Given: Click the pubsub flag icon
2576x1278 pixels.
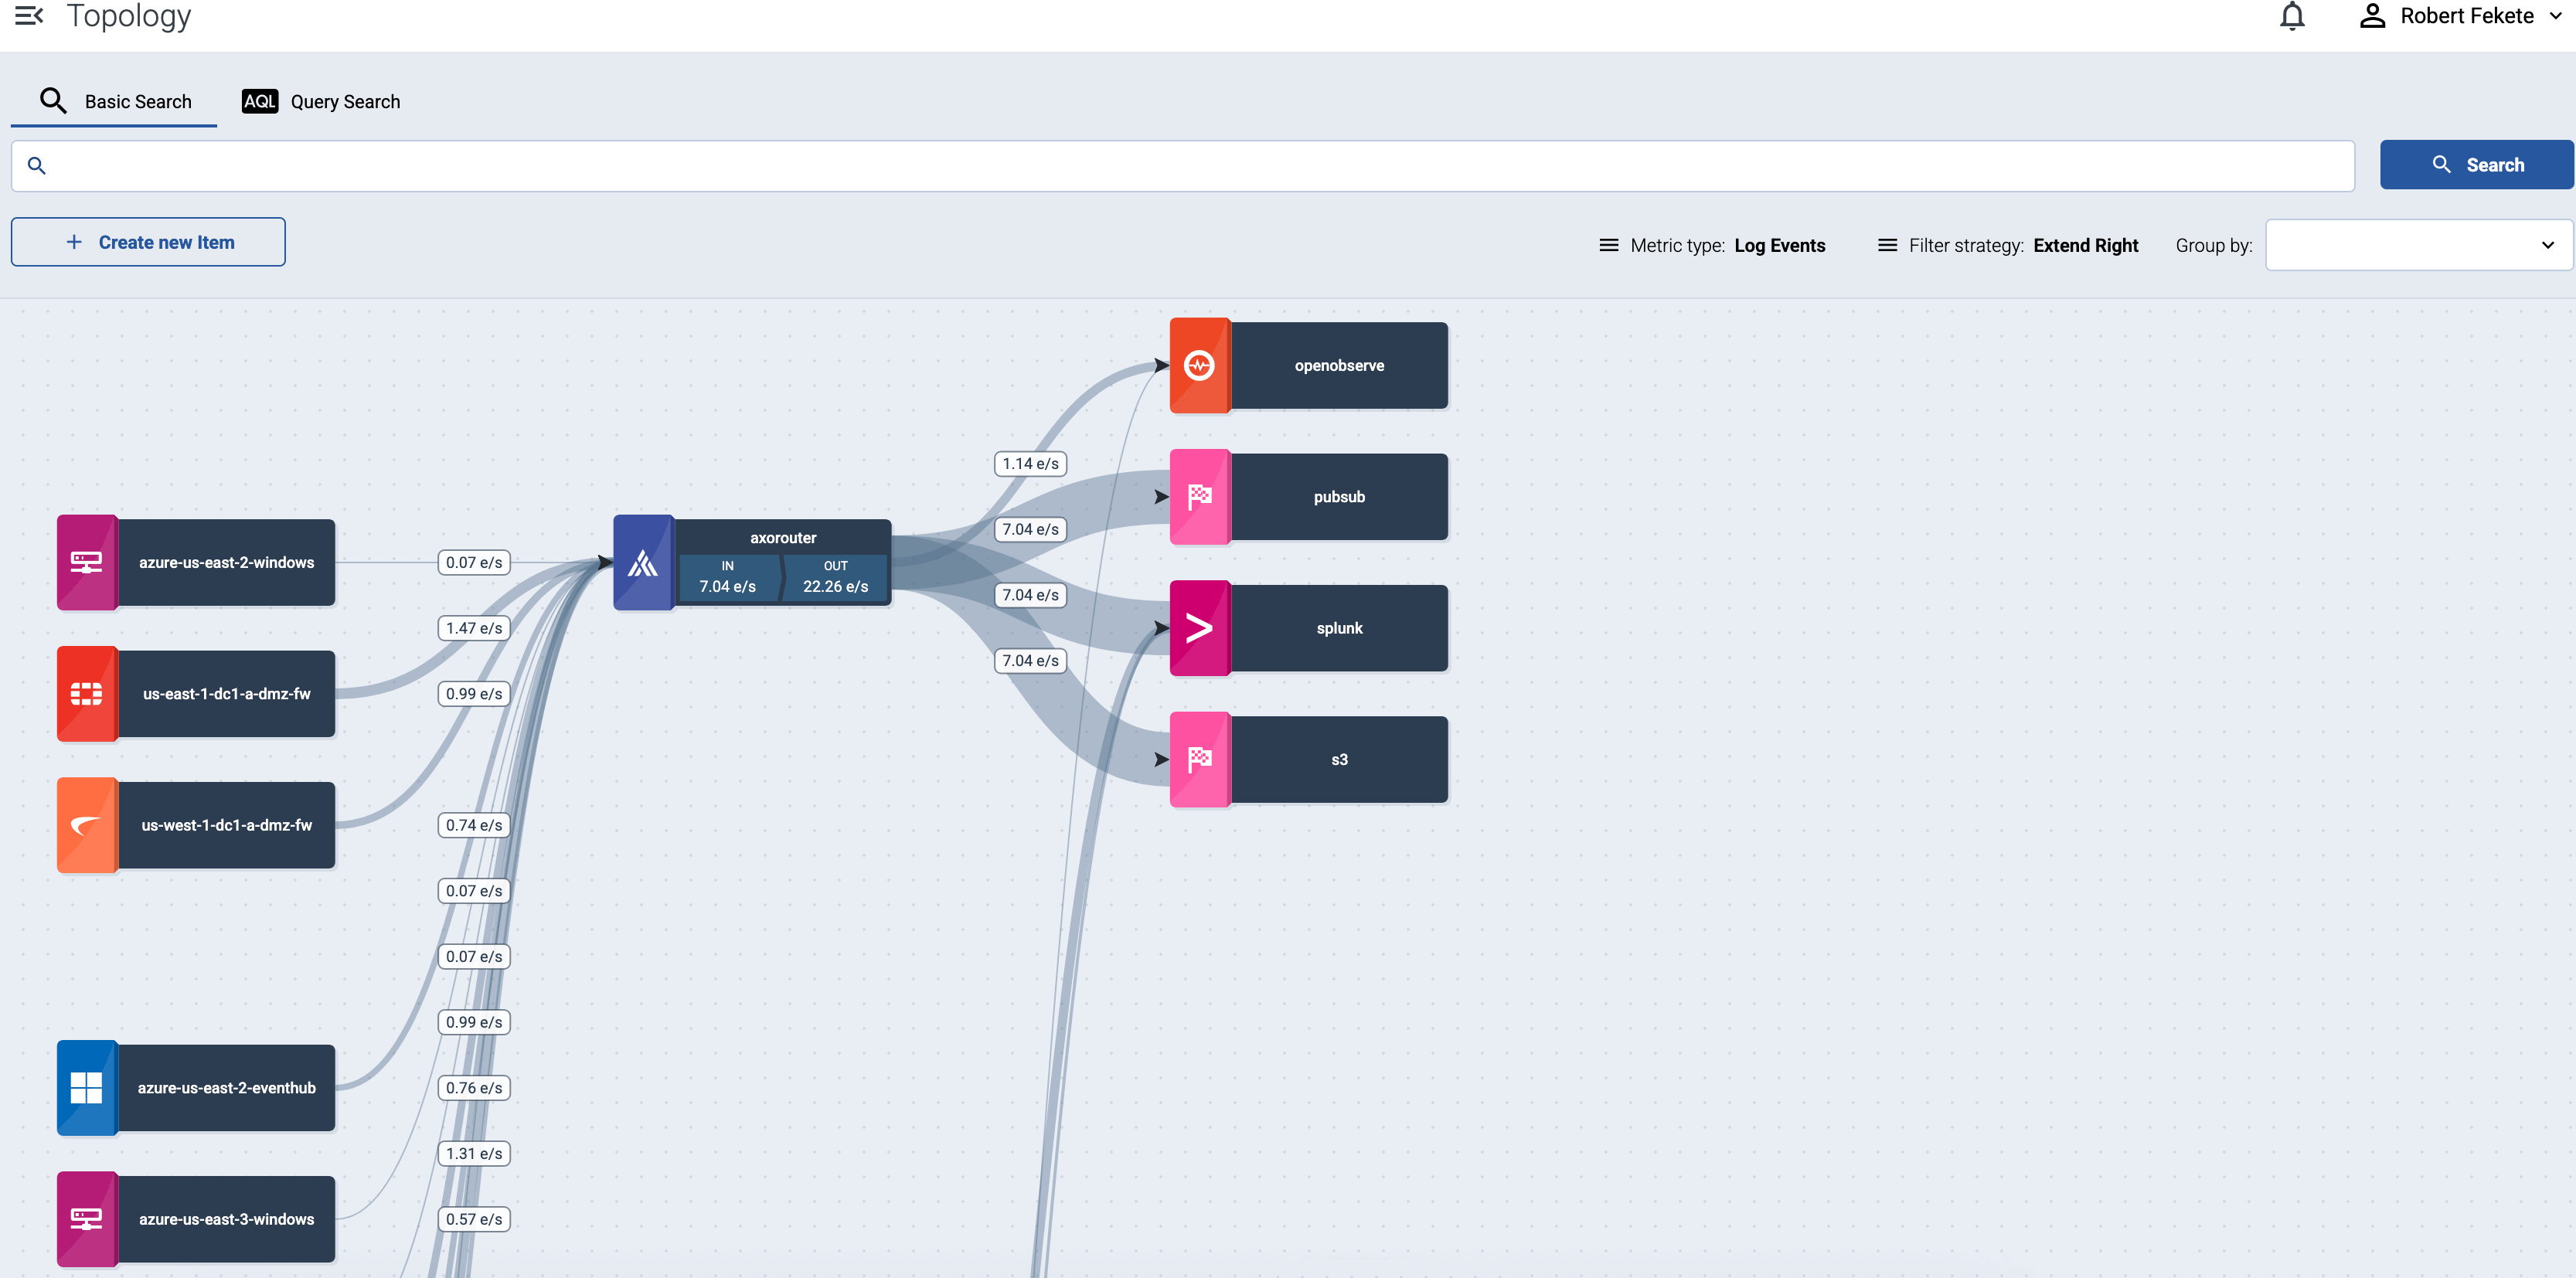Looking at the screenshot, I should [1200, 496].
